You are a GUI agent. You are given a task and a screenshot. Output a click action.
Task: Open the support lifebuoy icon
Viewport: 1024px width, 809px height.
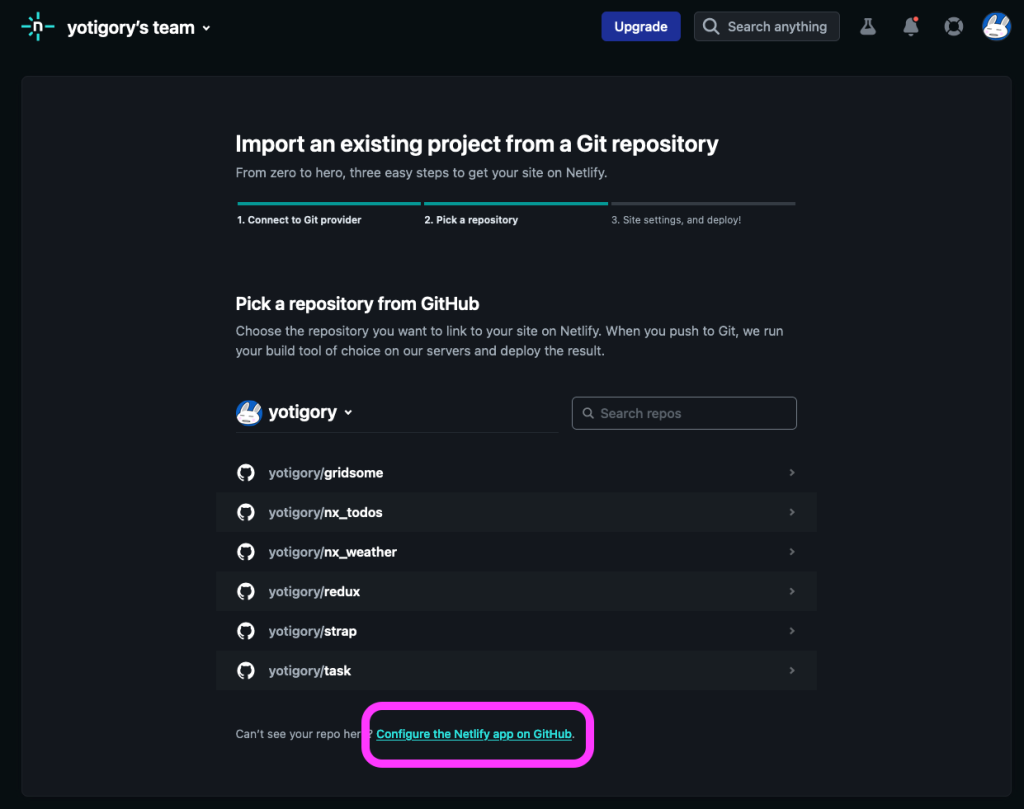953,27
